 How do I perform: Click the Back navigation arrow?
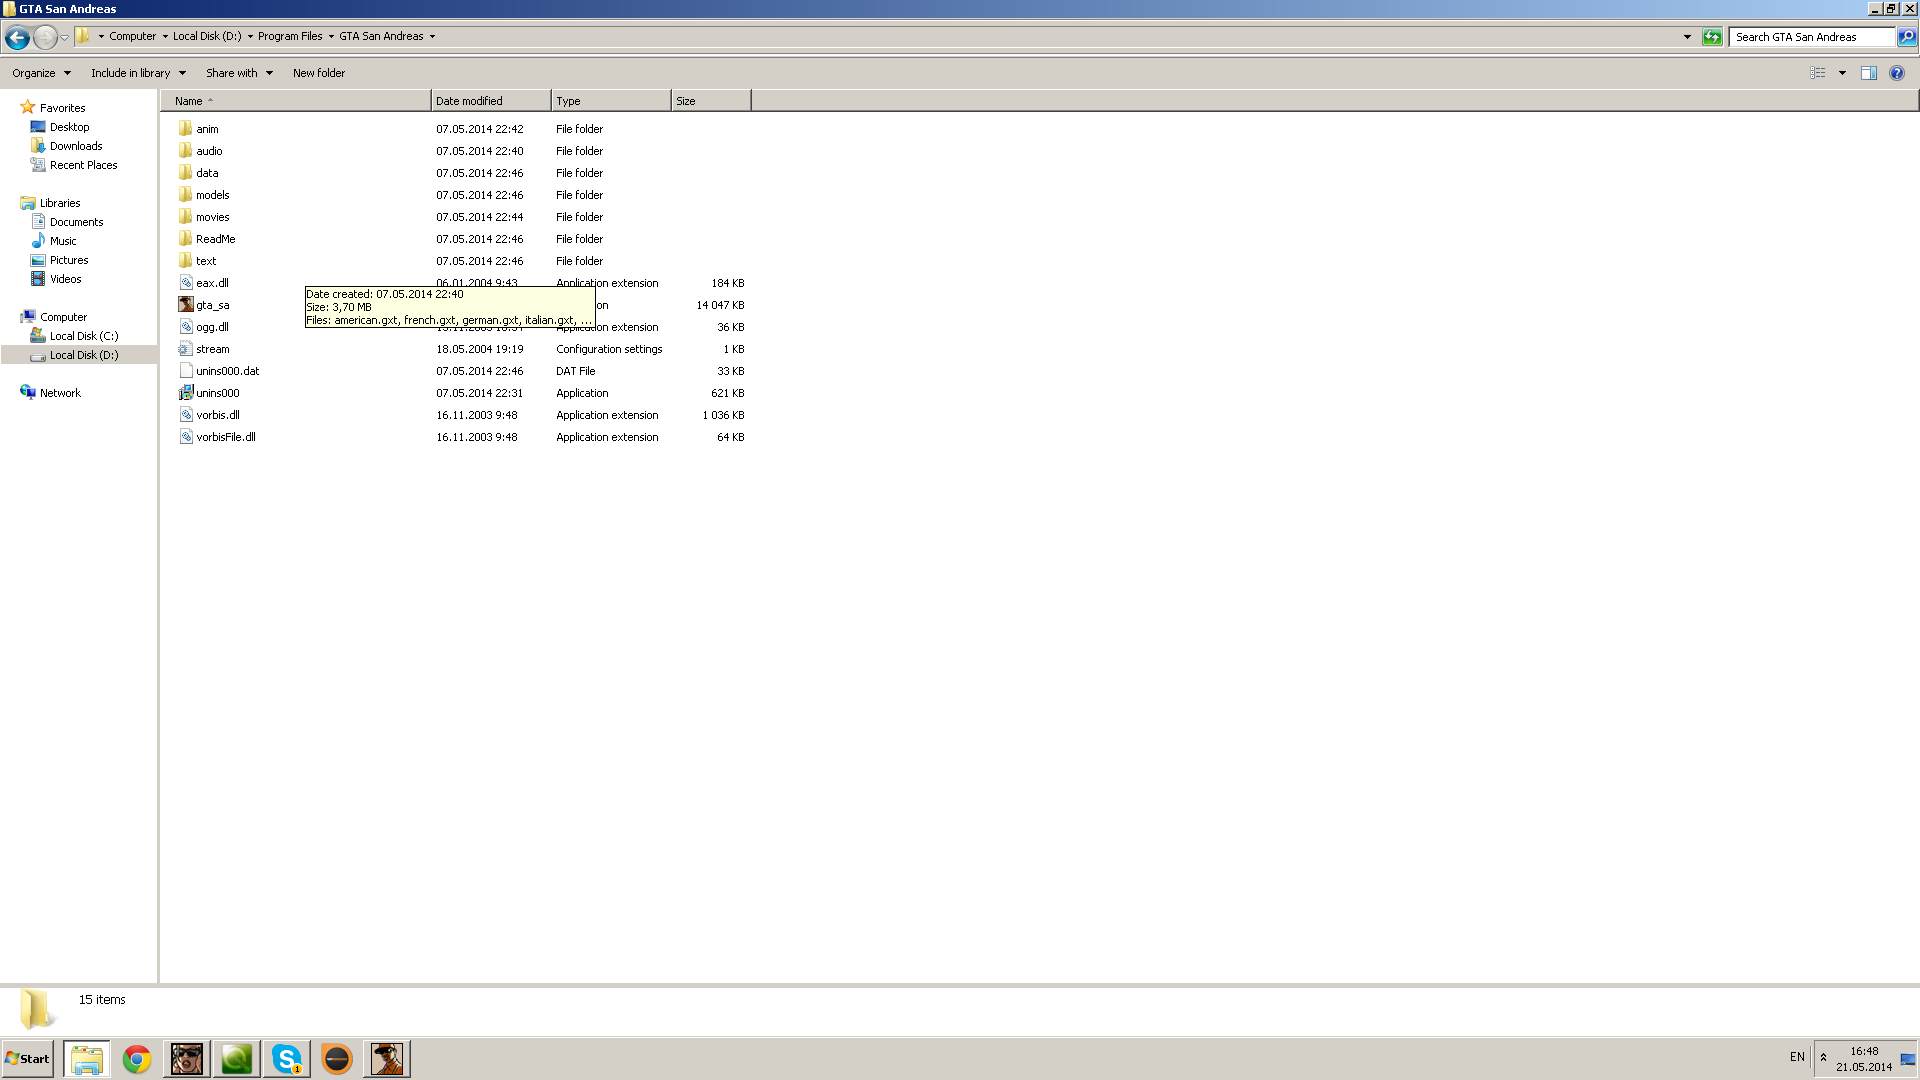click(x=17, y=37)
